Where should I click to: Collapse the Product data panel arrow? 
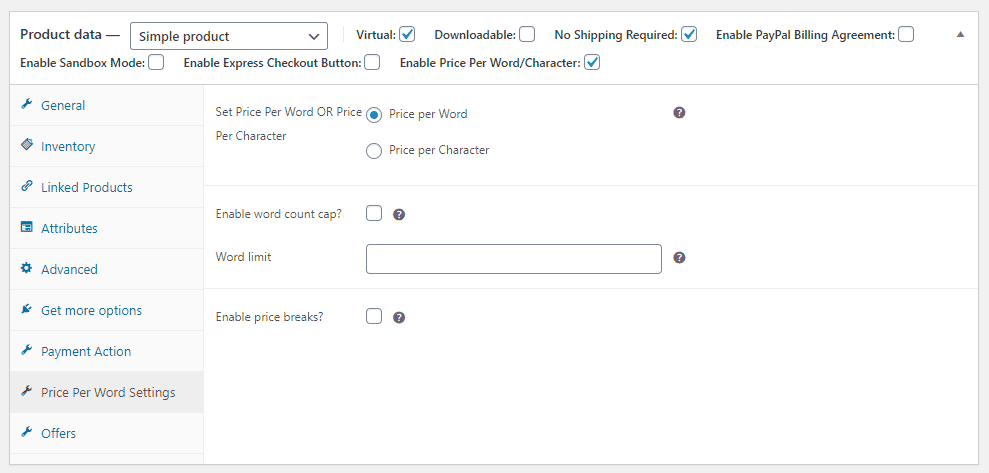pos(960,35)
